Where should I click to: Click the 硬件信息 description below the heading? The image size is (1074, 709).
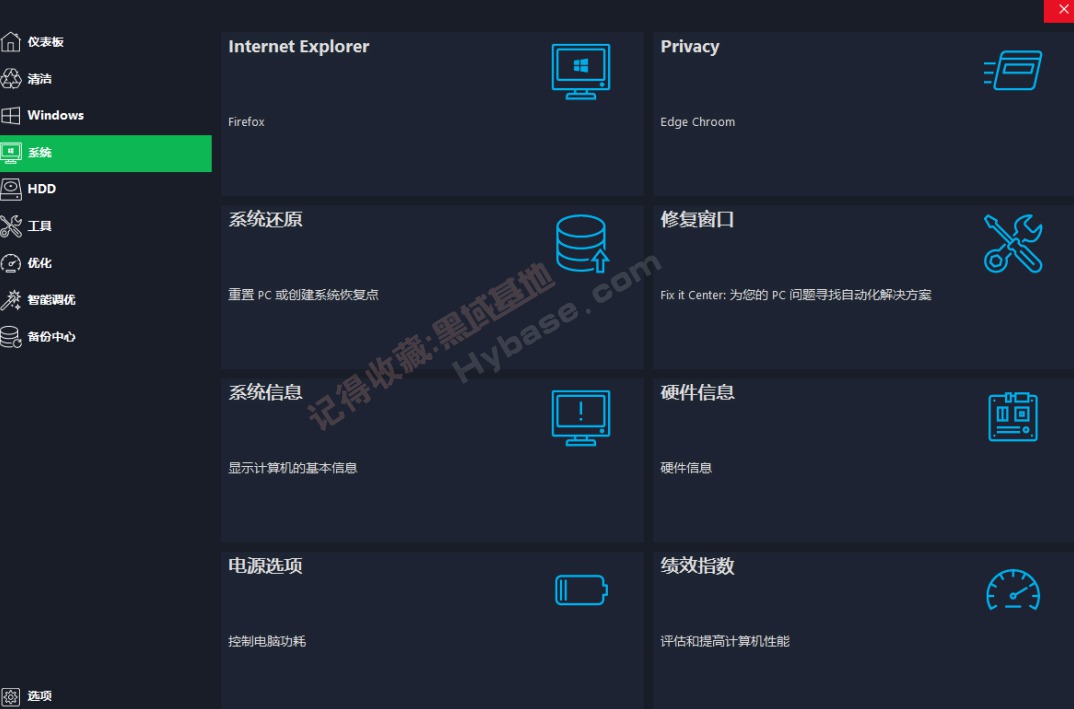click(x=686, y=469)
